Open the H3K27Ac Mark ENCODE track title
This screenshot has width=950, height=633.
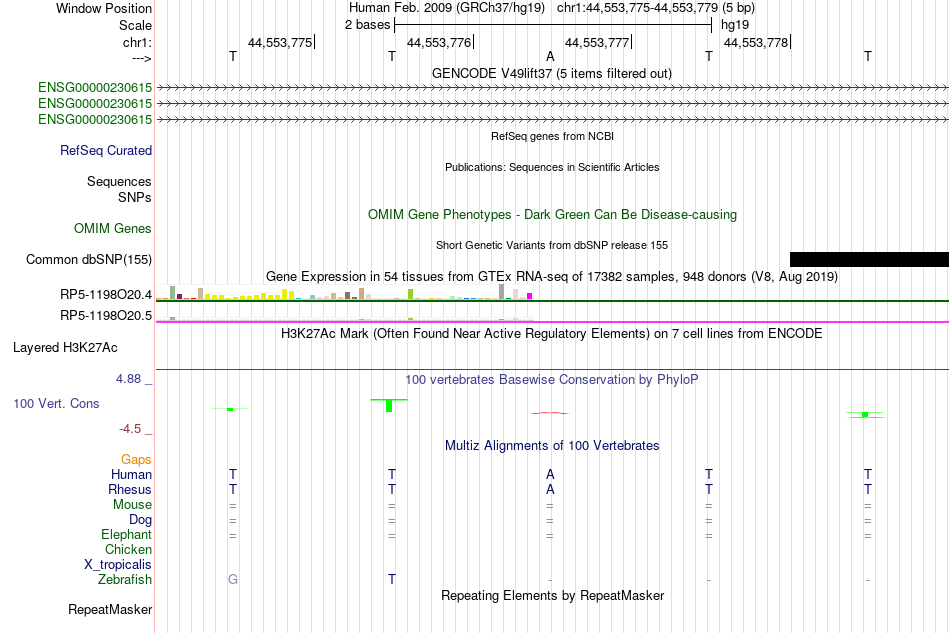click(x=551, y=334)
